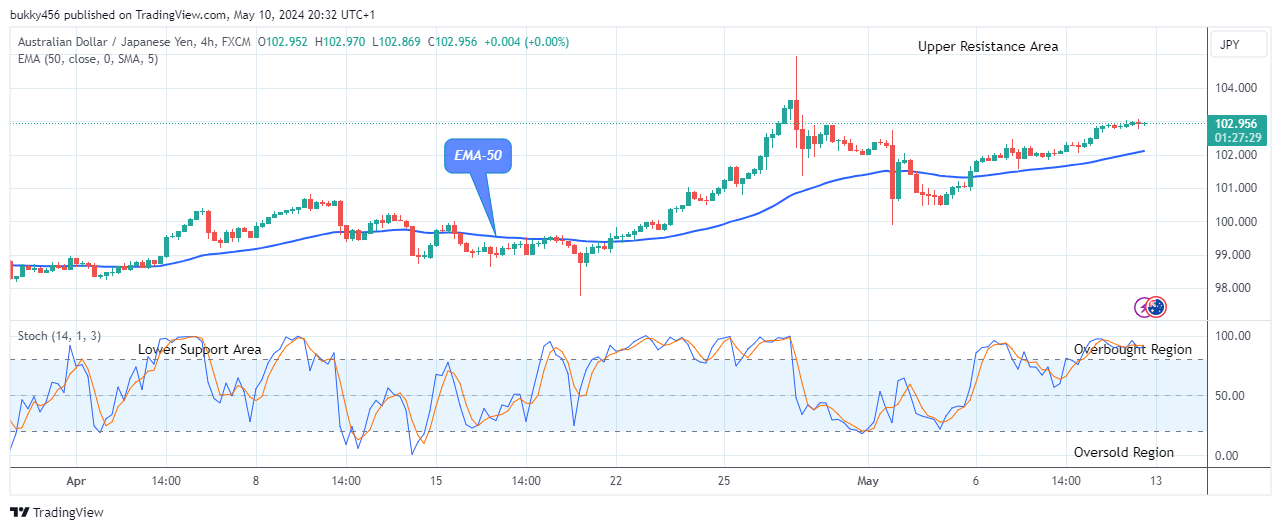Image resolution: width=1281 pixels, height=530 pixels.
Task: Click the Oversold Region text label
Action: [x=1124, y=452]
